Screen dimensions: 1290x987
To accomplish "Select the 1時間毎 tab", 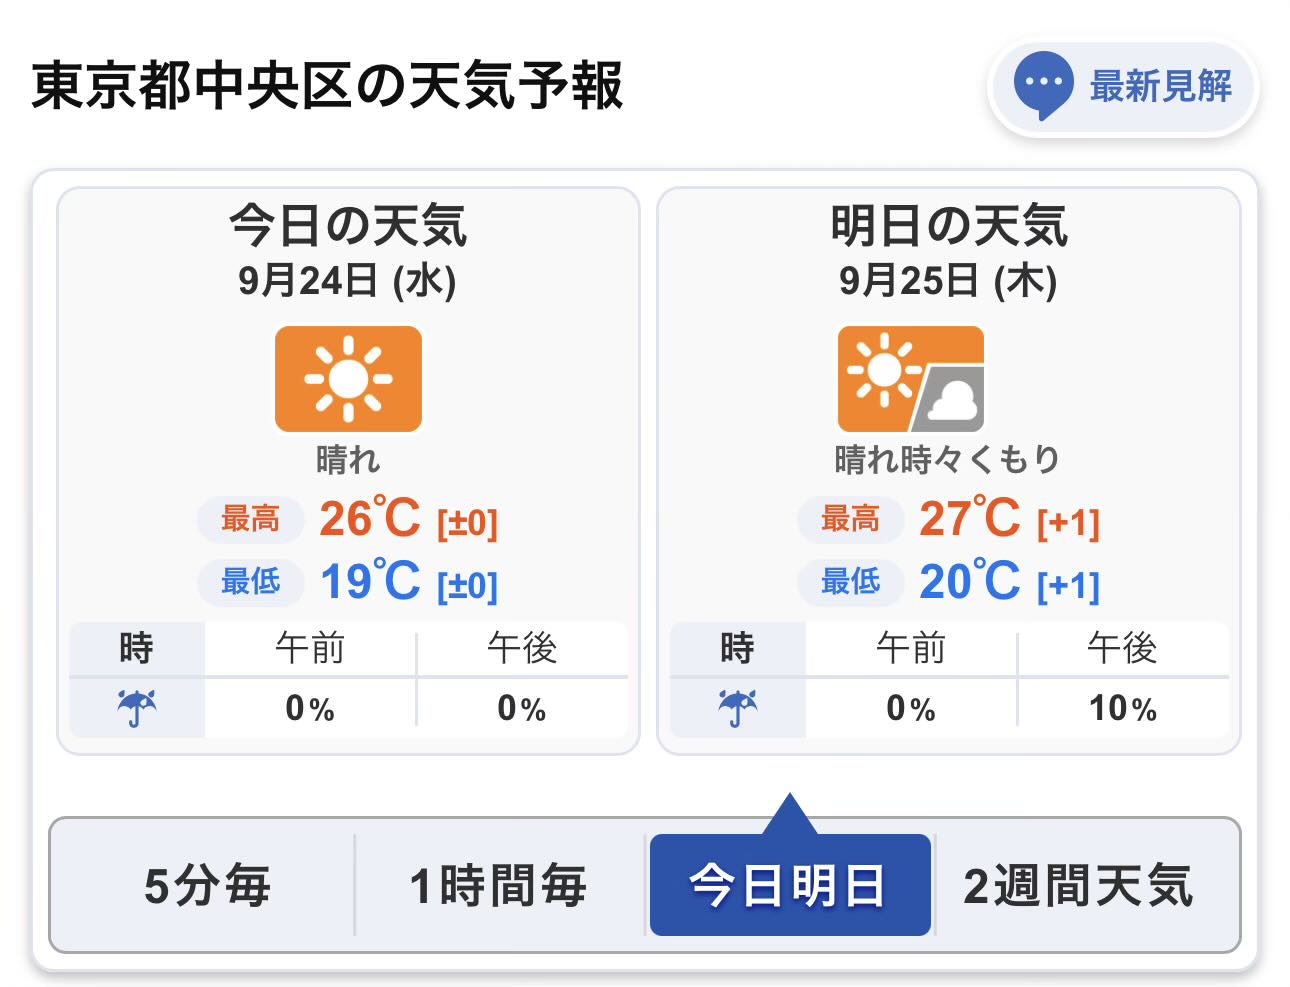I will 498,886.
